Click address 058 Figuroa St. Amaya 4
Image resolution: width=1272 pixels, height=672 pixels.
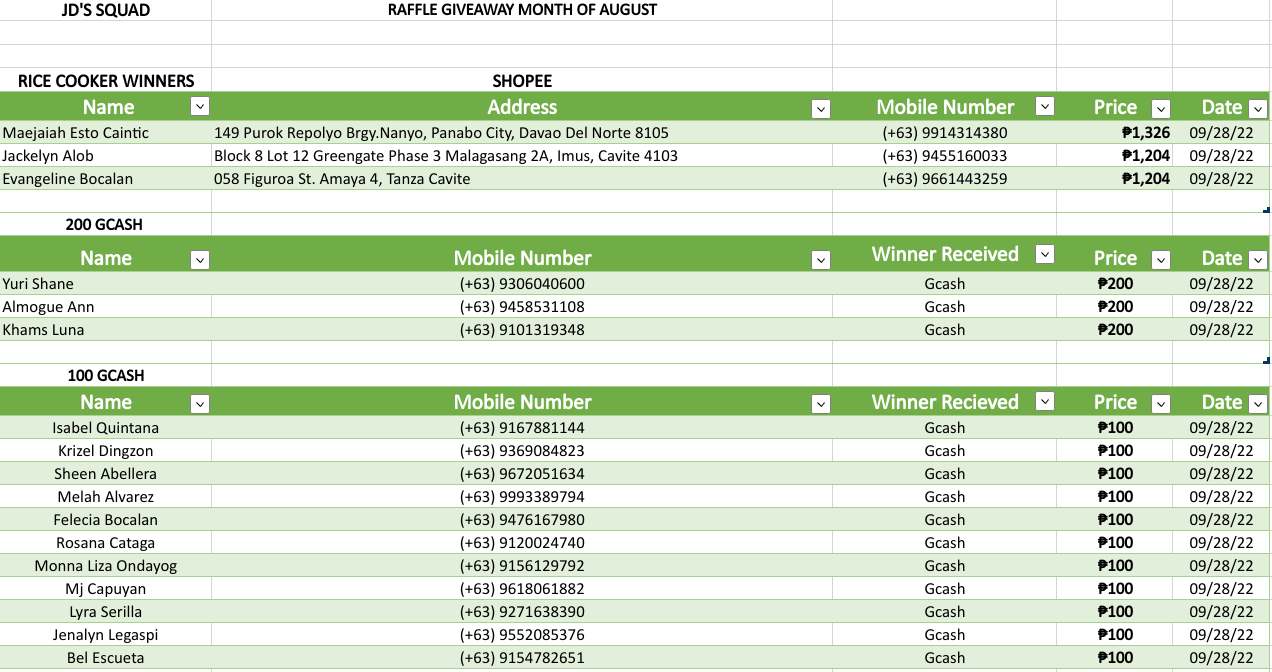point(342,179)
